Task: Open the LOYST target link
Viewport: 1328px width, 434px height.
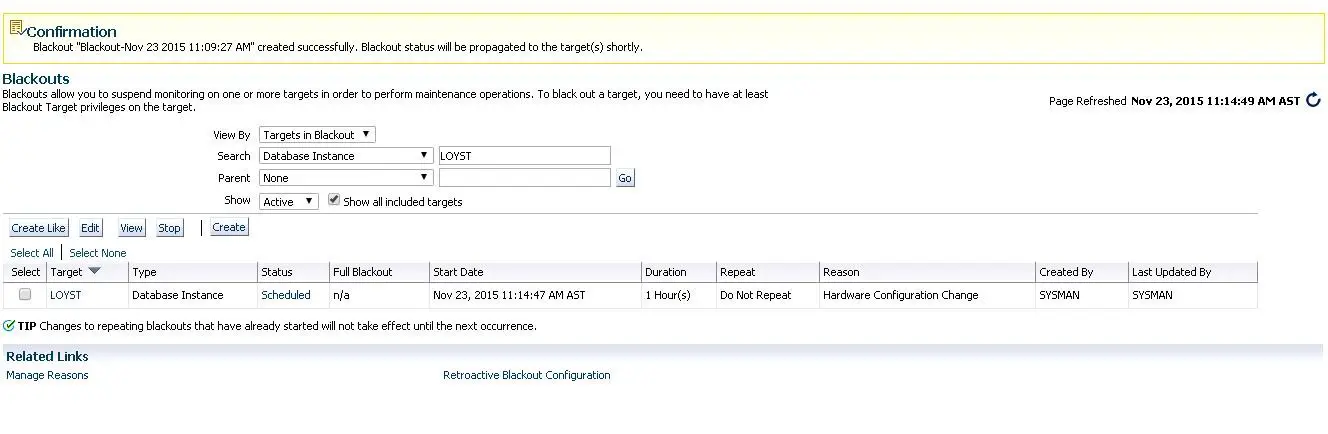Action: 66,295
